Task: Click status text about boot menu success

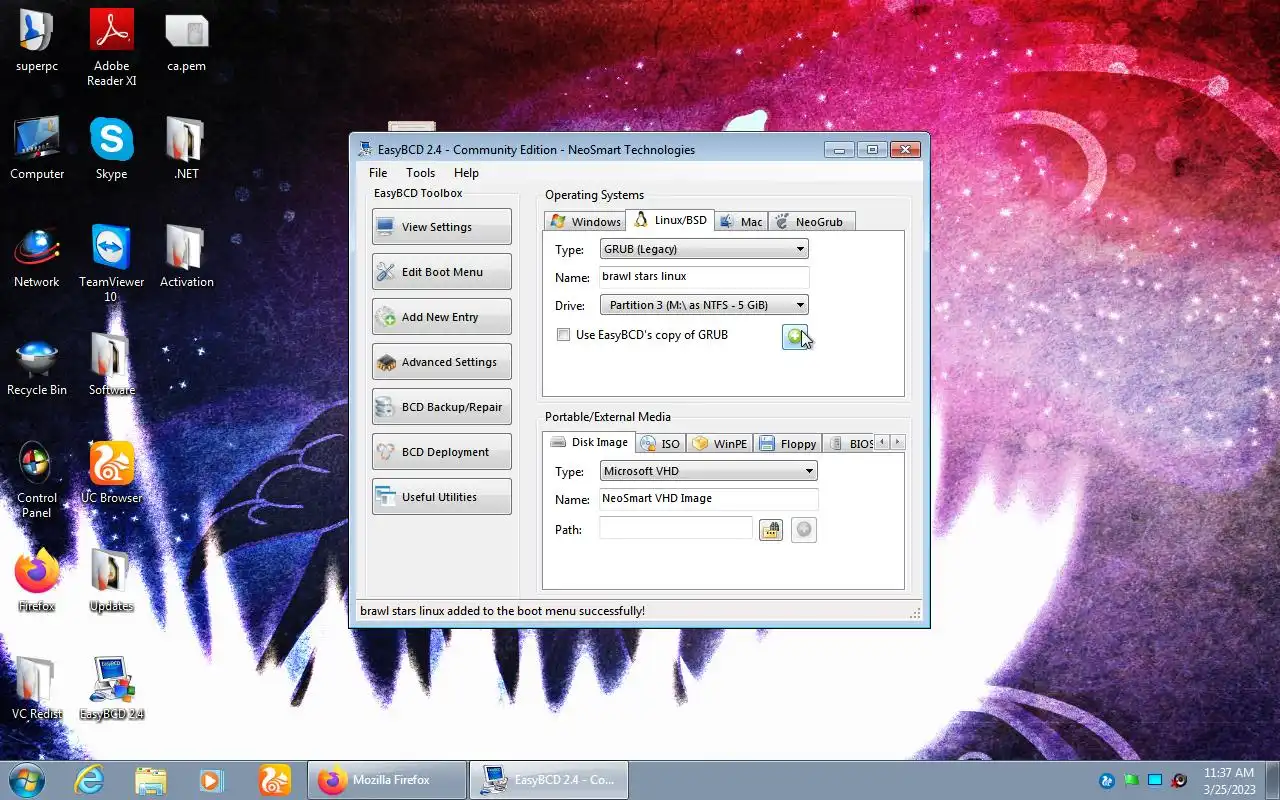Action: click(502, 610)
